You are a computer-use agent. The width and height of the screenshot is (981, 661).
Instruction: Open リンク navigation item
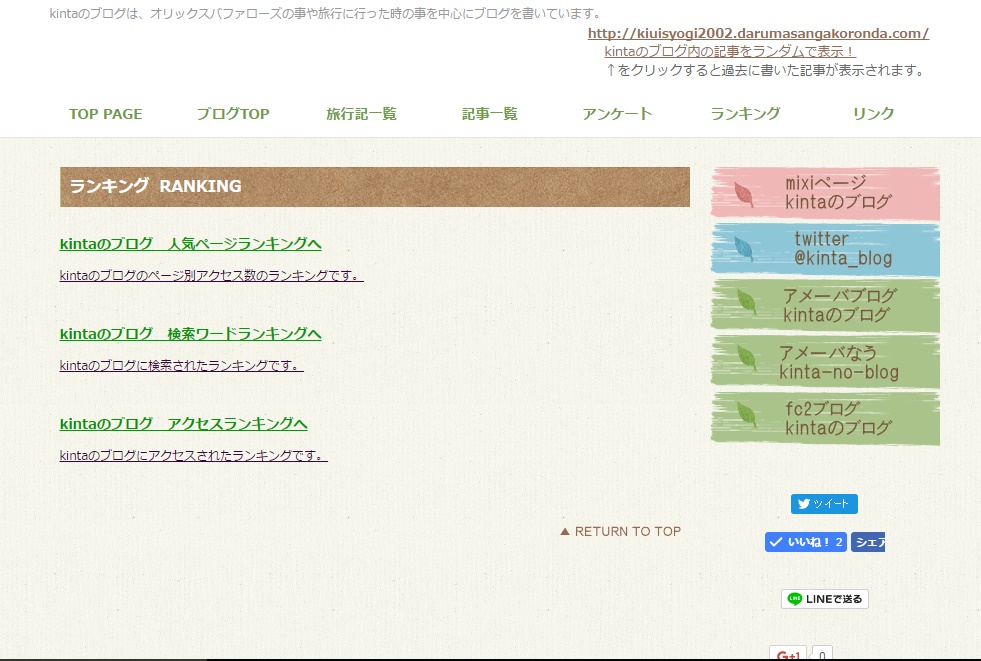pos(873,114)
